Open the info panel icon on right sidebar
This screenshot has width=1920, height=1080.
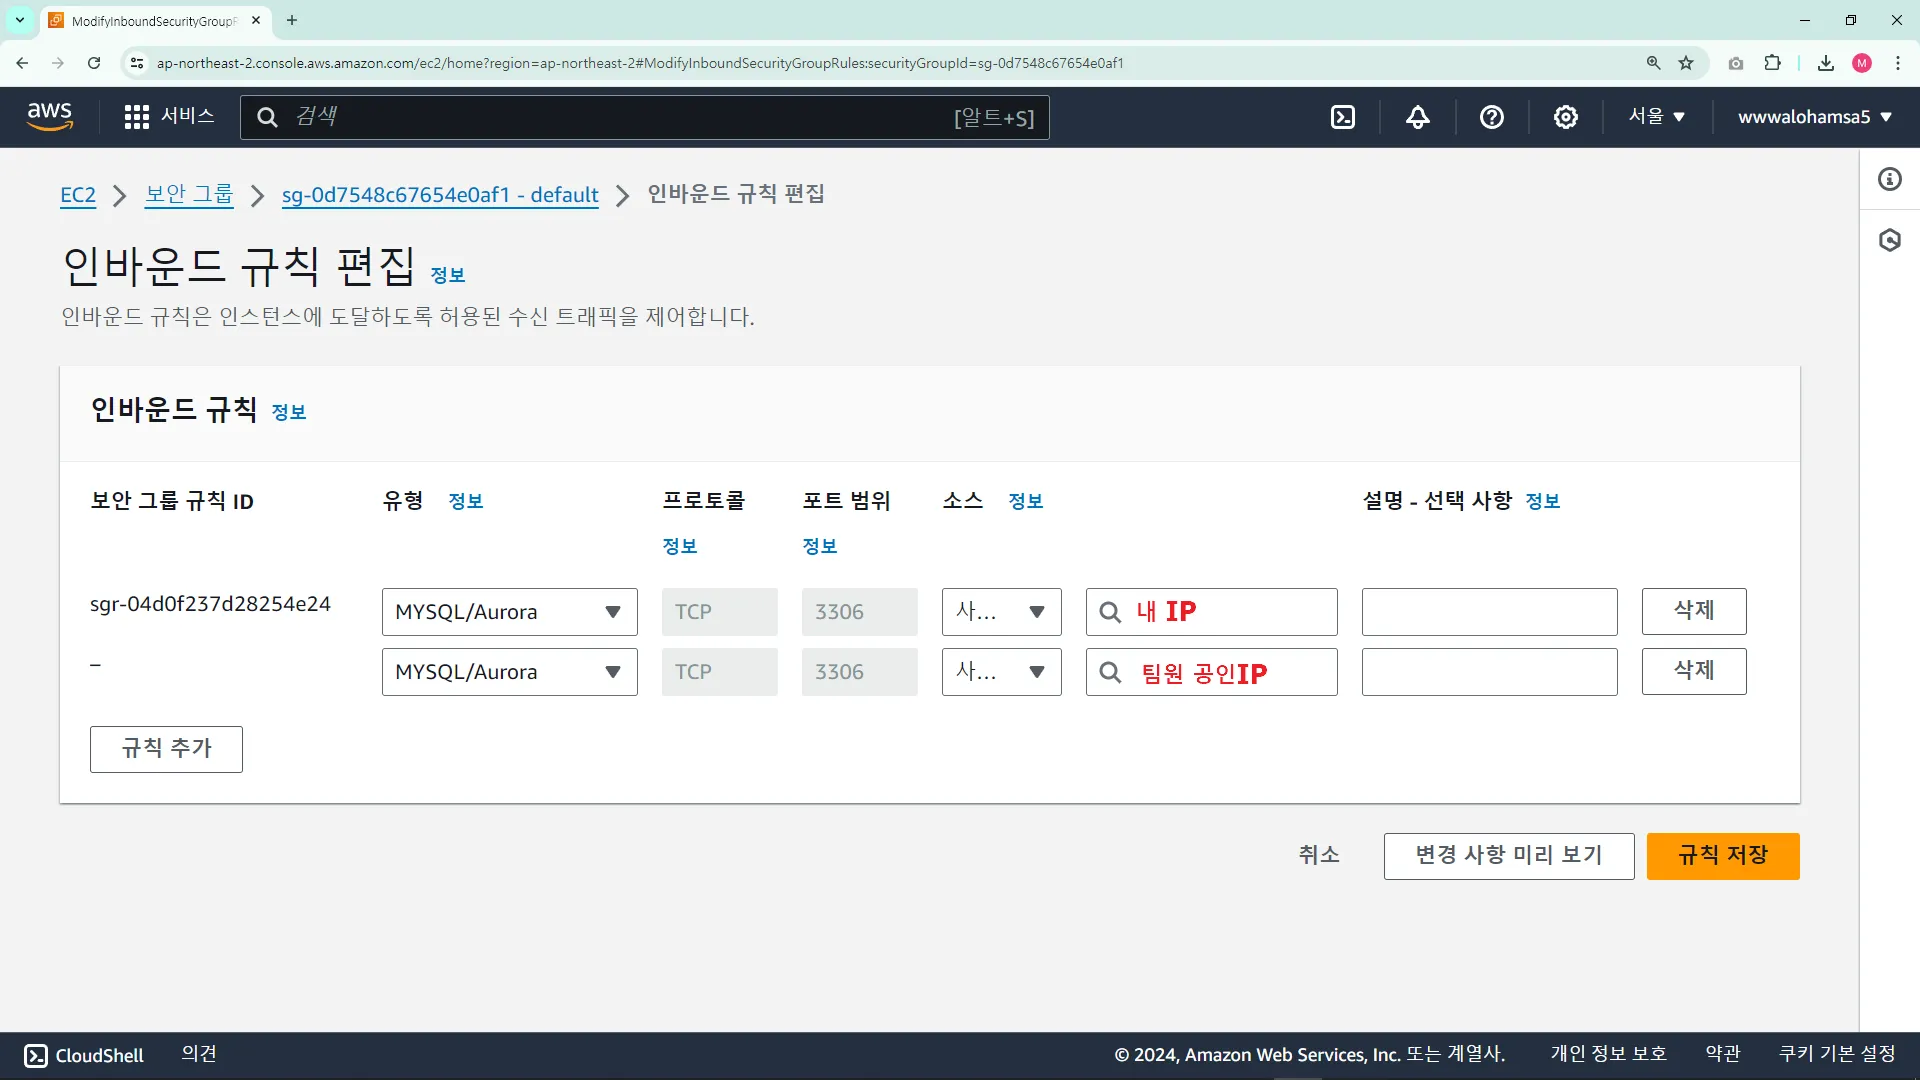coord(1889,179)
